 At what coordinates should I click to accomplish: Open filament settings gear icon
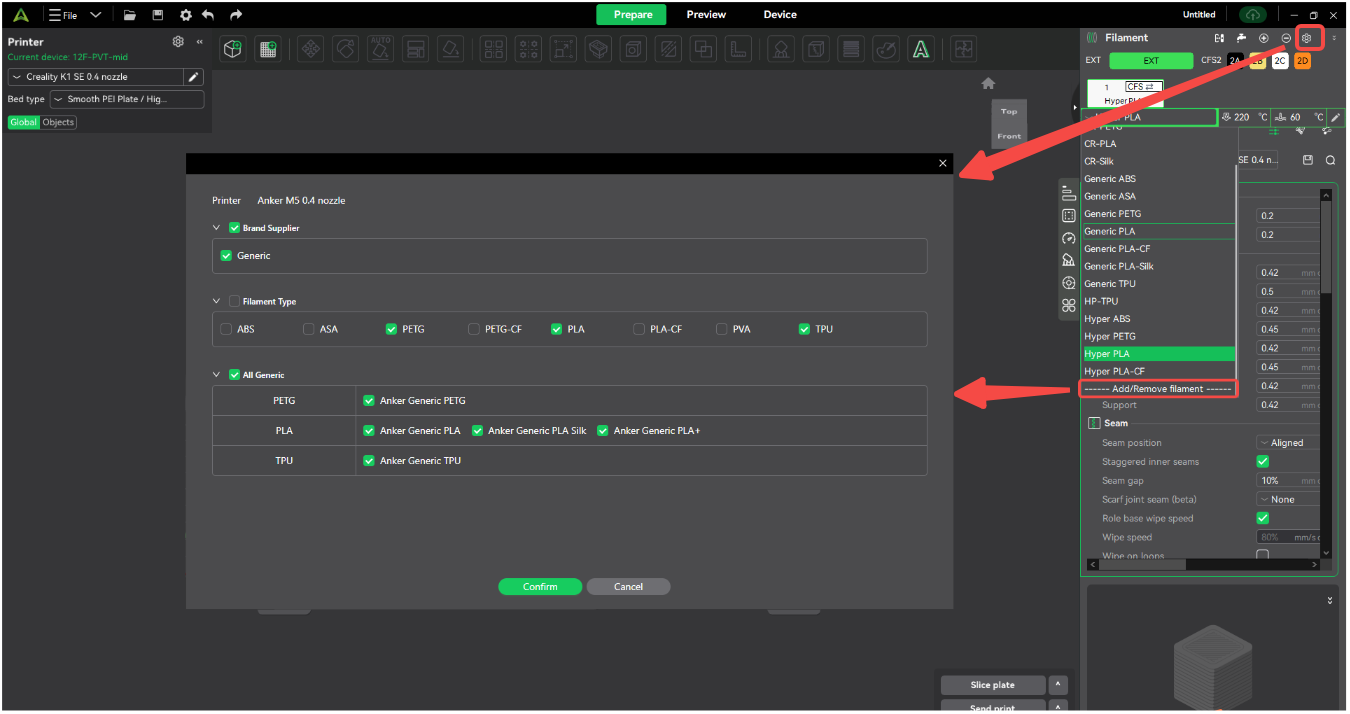pos(1306,38)
